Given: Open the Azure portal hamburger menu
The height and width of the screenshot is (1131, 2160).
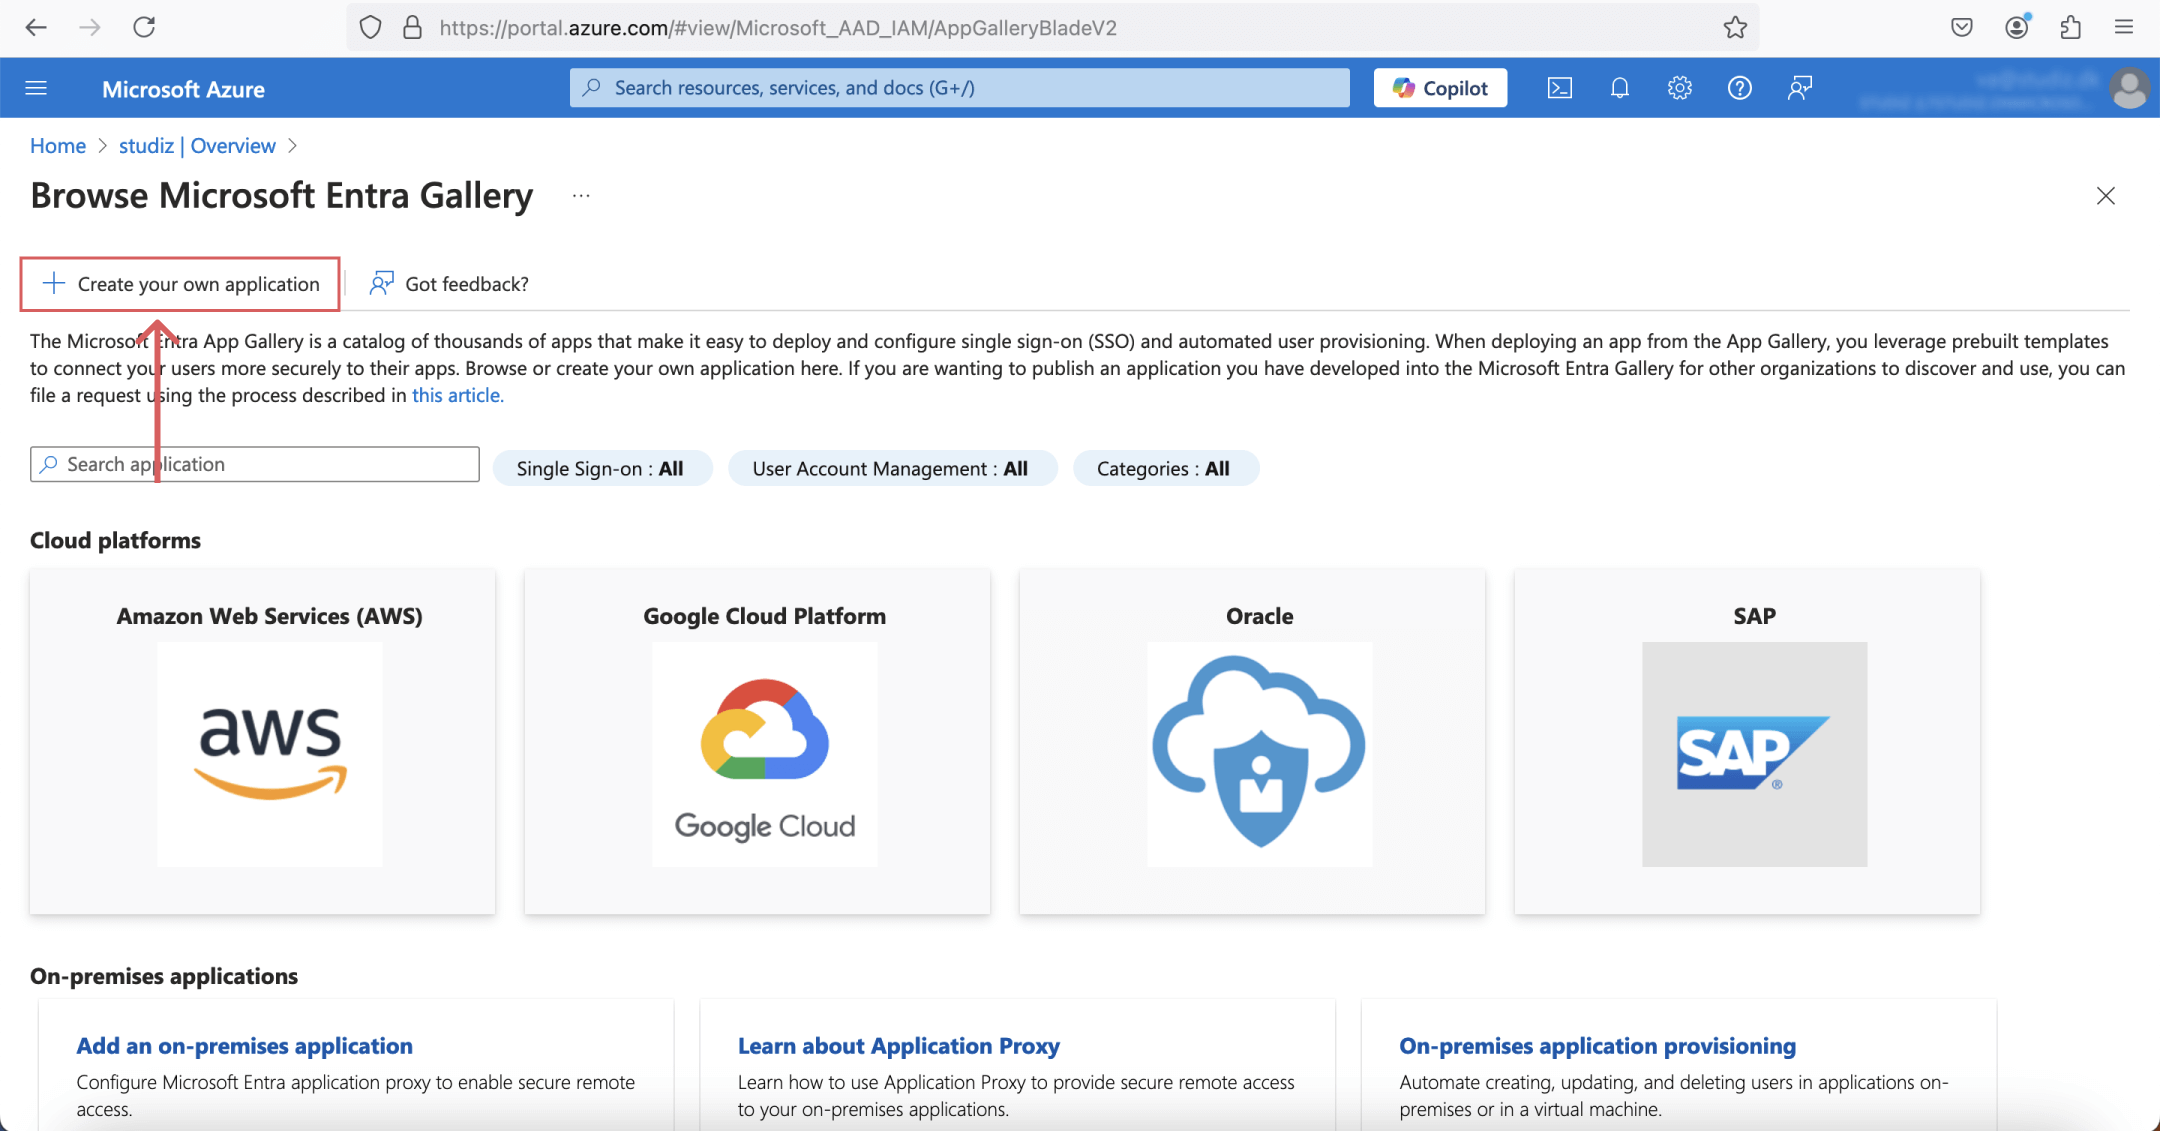Looking at the screenshot, I should (36, 88).
